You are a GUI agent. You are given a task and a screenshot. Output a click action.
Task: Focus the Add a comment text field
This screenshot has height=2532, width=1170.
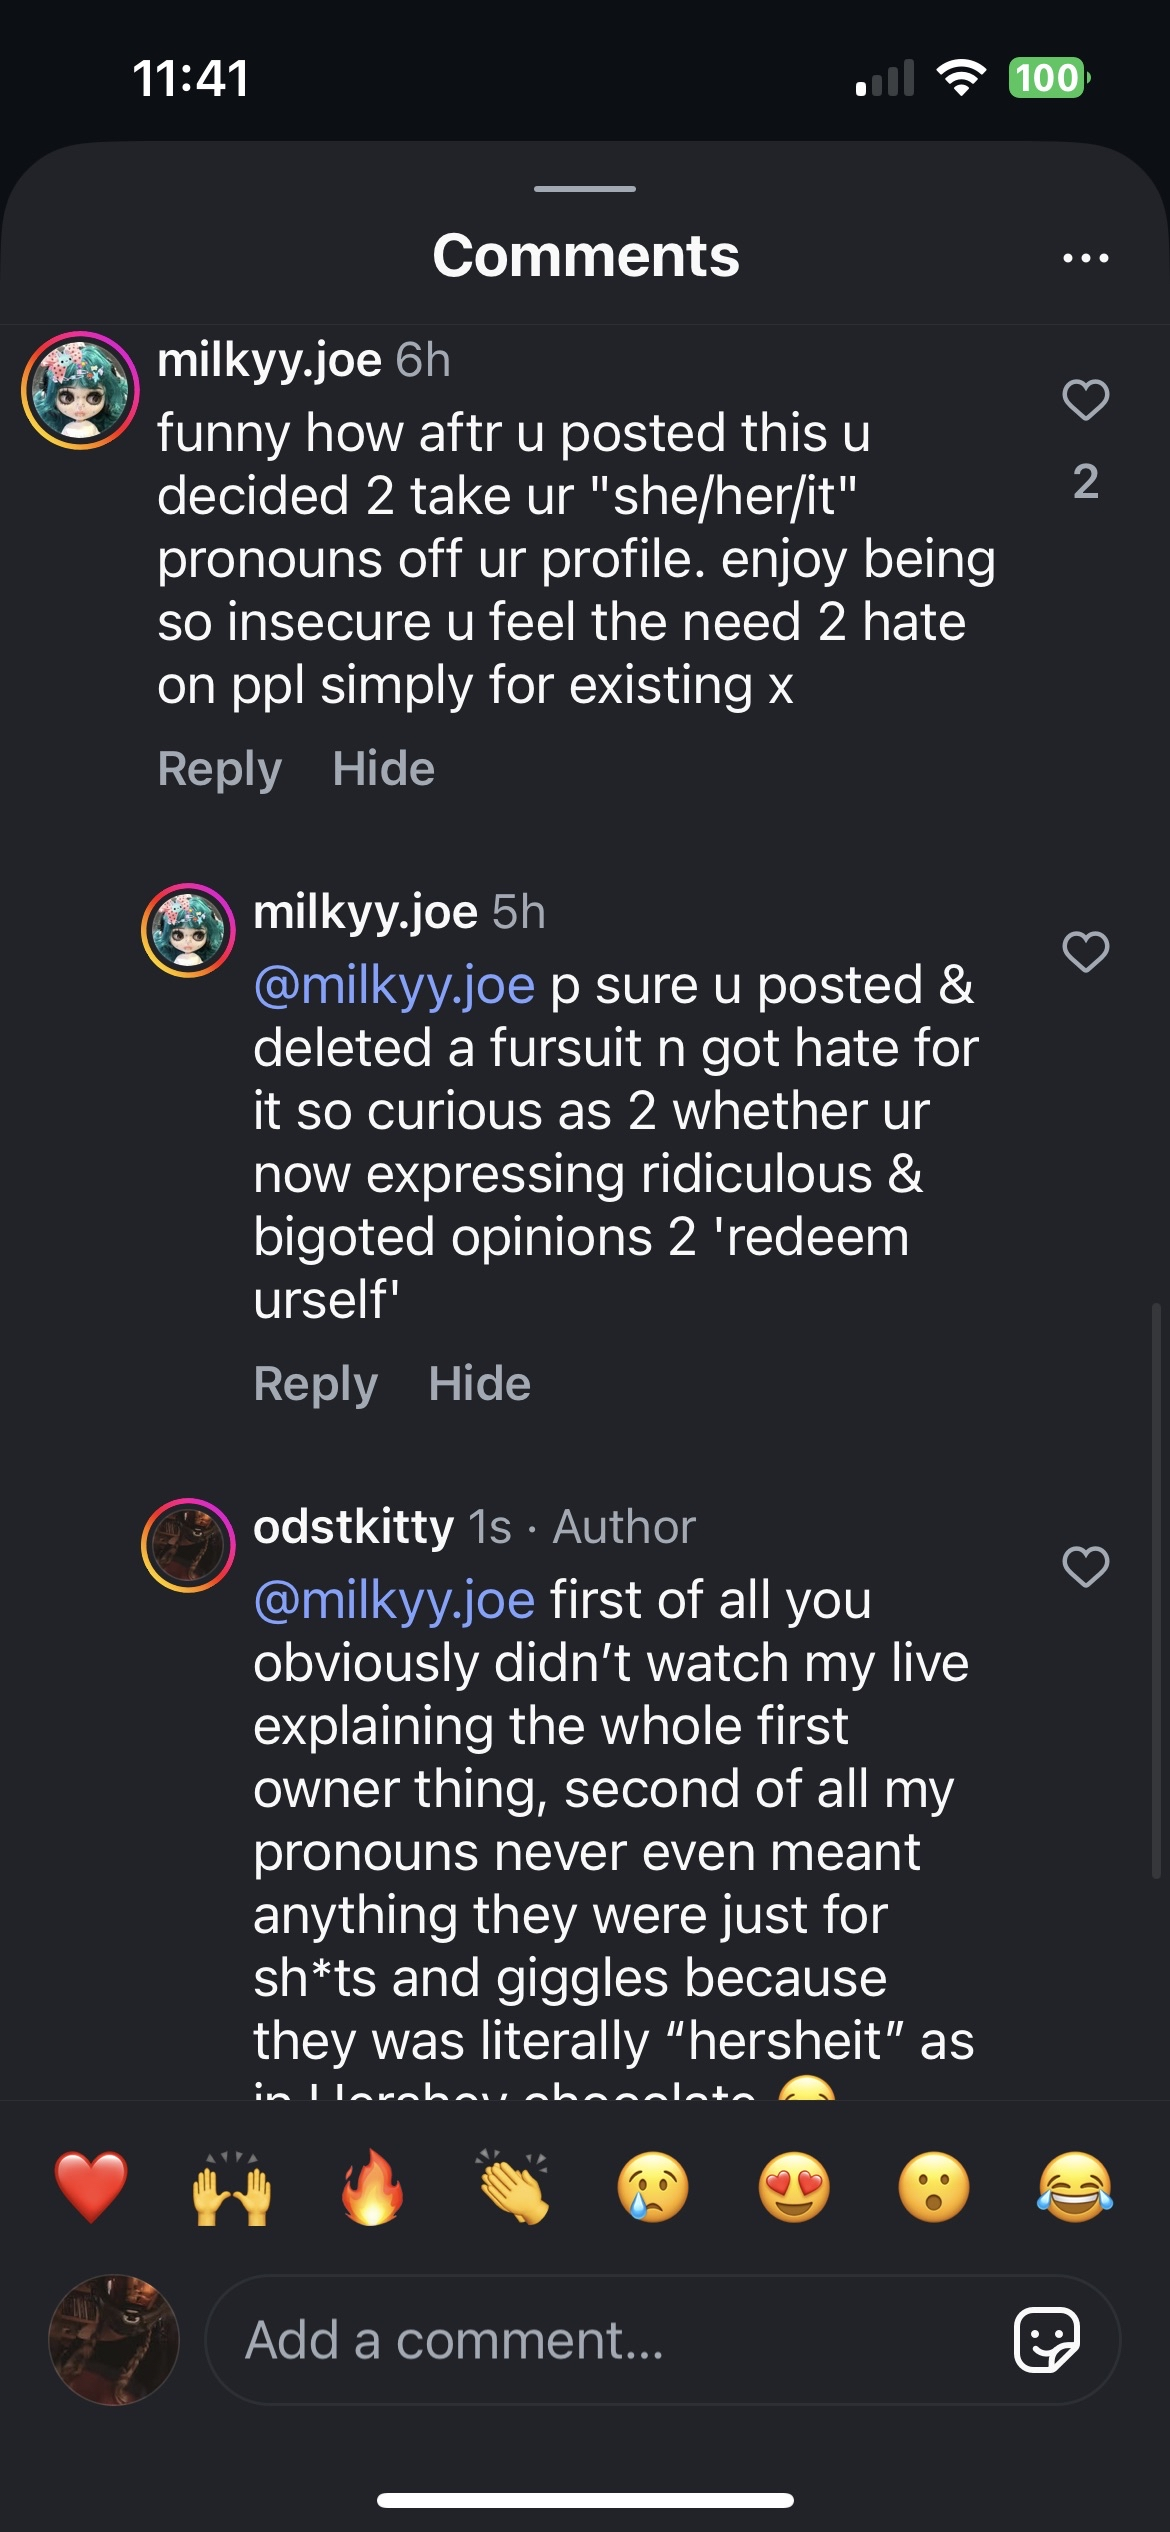[600, 2340]
